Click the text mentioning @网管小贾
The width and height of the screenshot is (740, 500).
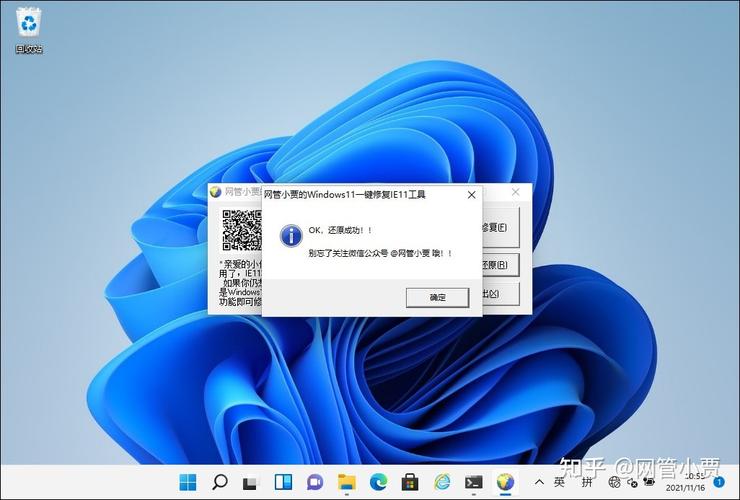[380, 254]
